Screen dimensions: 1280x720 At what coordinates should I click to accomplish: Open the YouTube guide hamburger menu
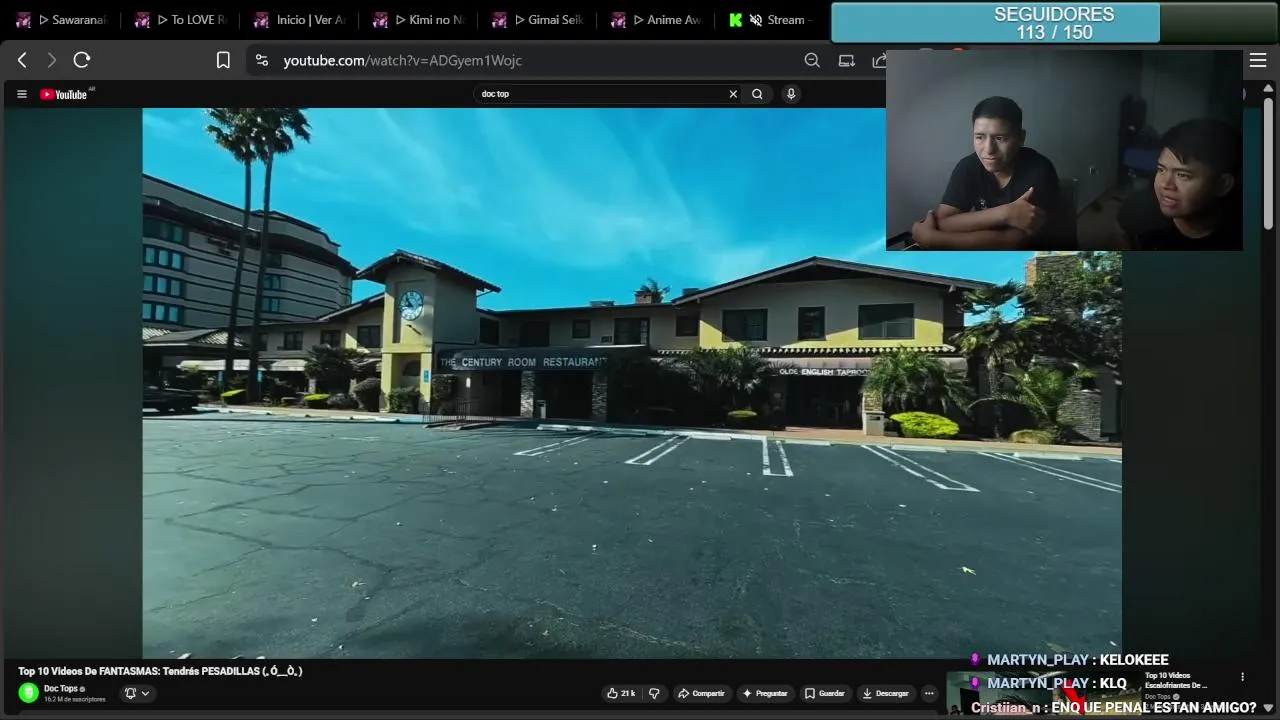pos(22,94)
